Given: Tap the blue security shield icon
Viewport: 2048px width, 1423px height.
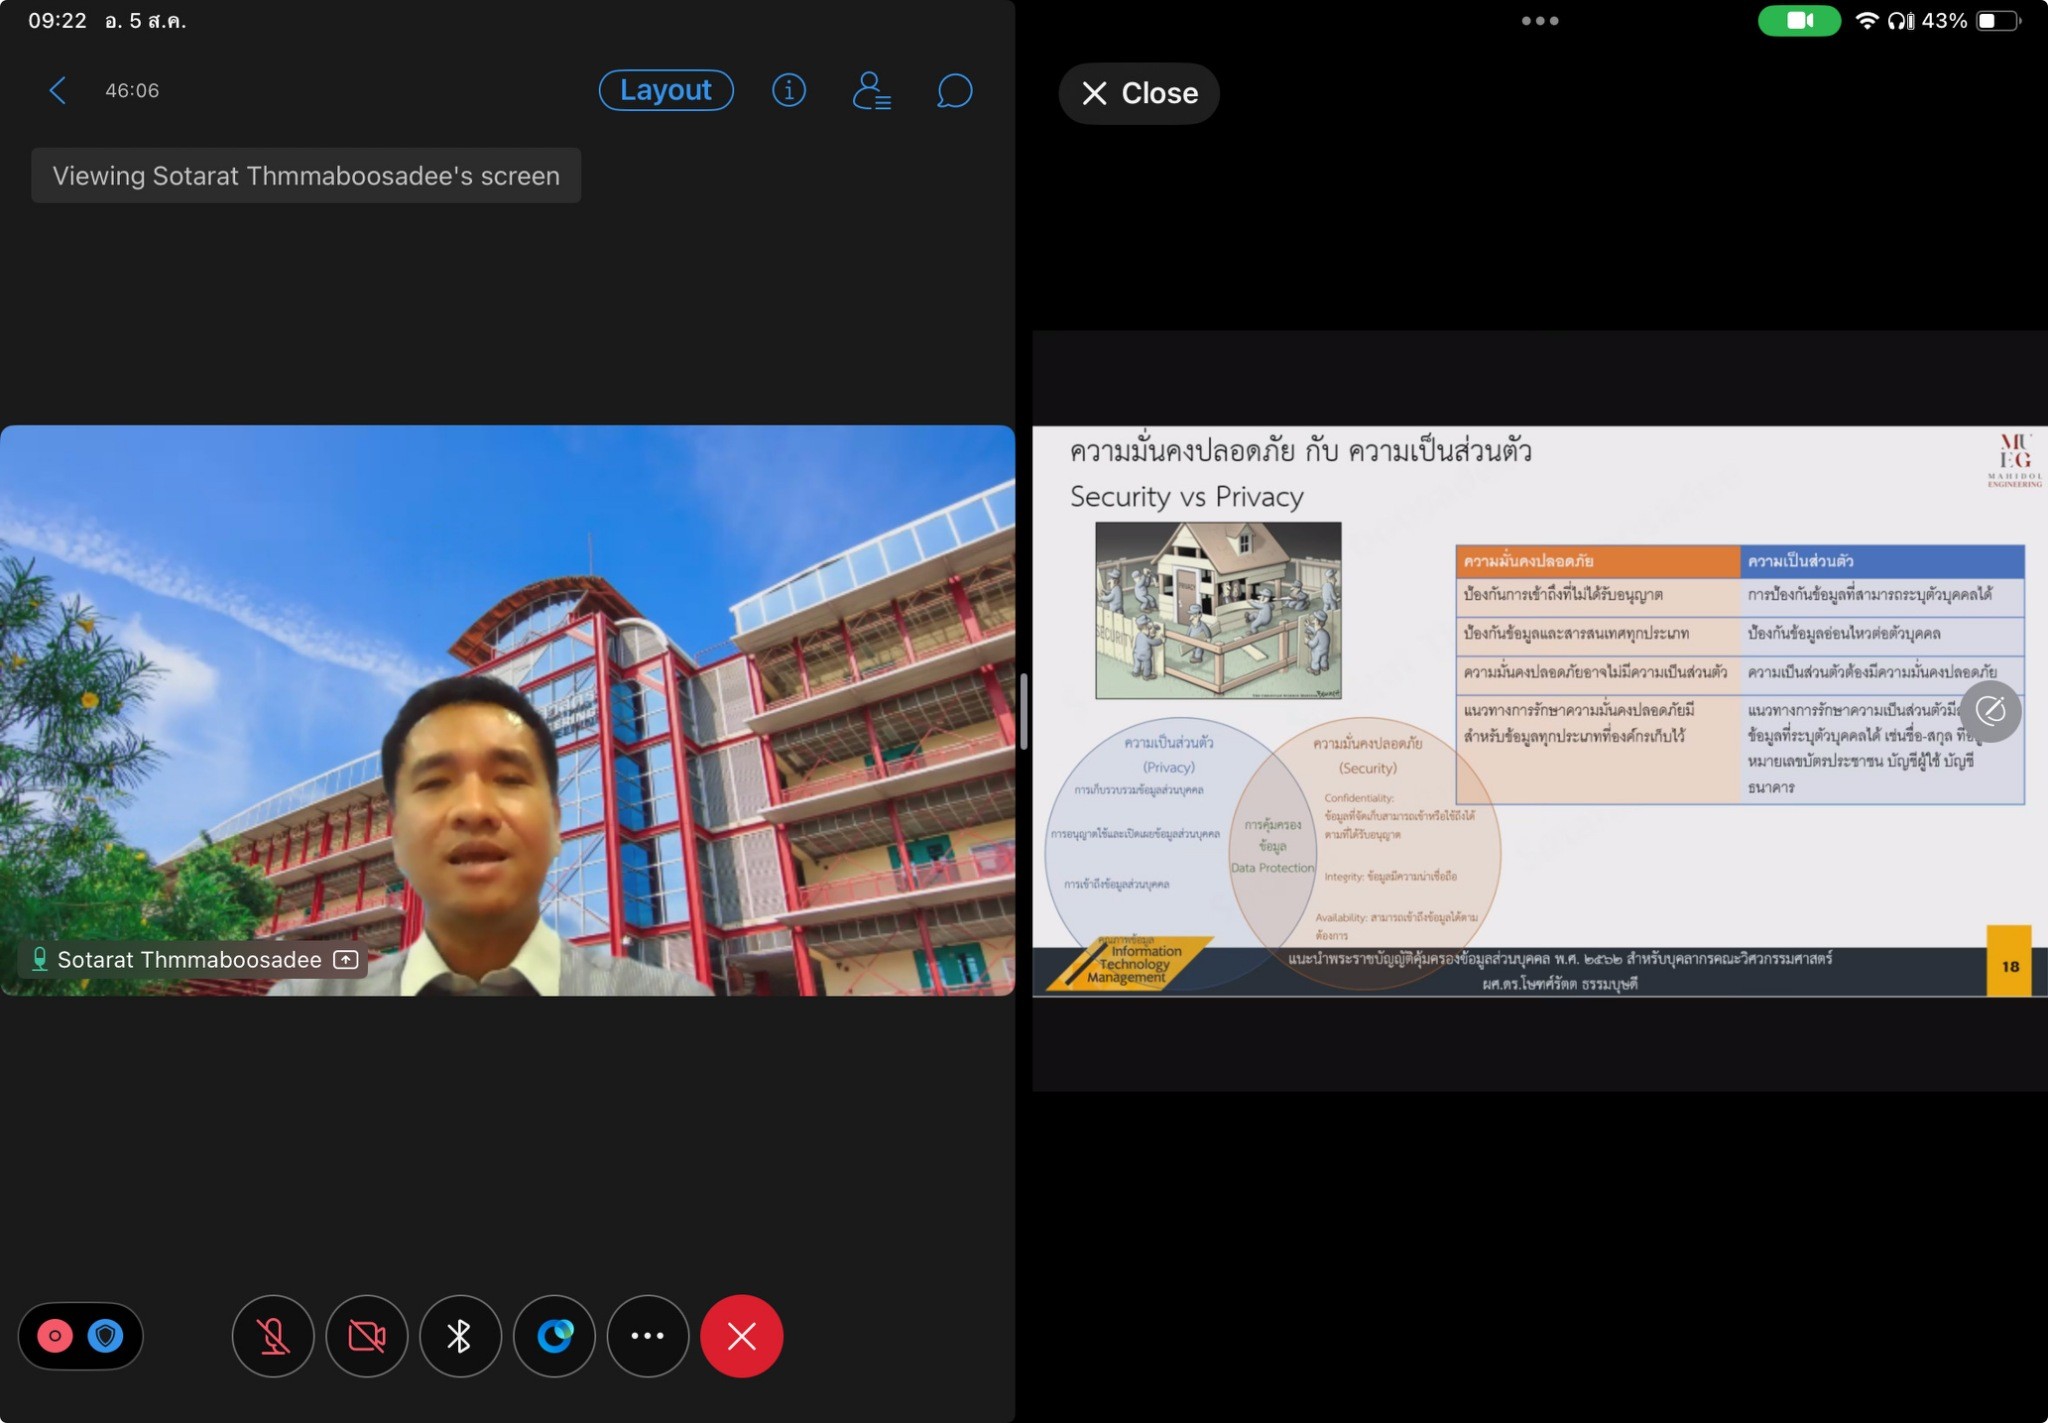Looking at the screenshot, I should (x=106, y=1336).
